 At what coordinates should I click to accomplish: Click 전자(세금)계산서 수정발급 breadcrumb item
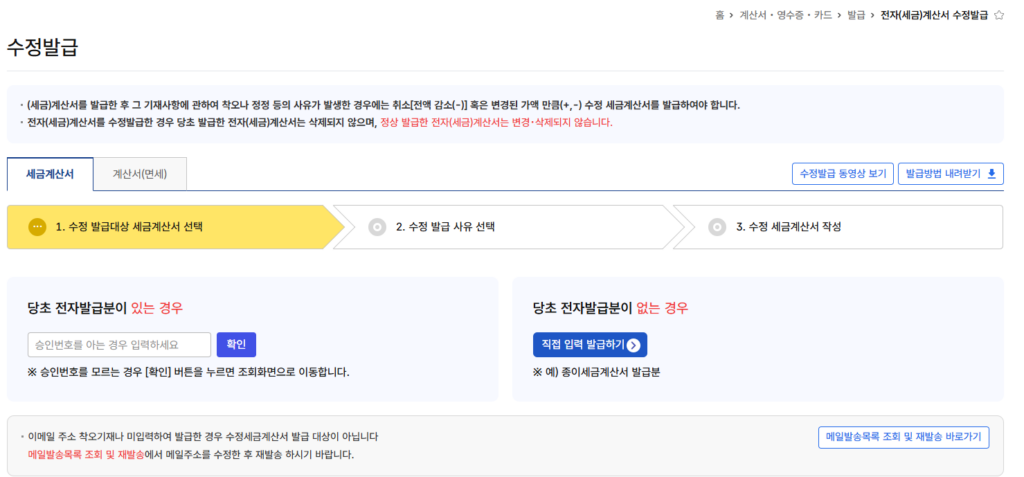(x=934, y=16)
